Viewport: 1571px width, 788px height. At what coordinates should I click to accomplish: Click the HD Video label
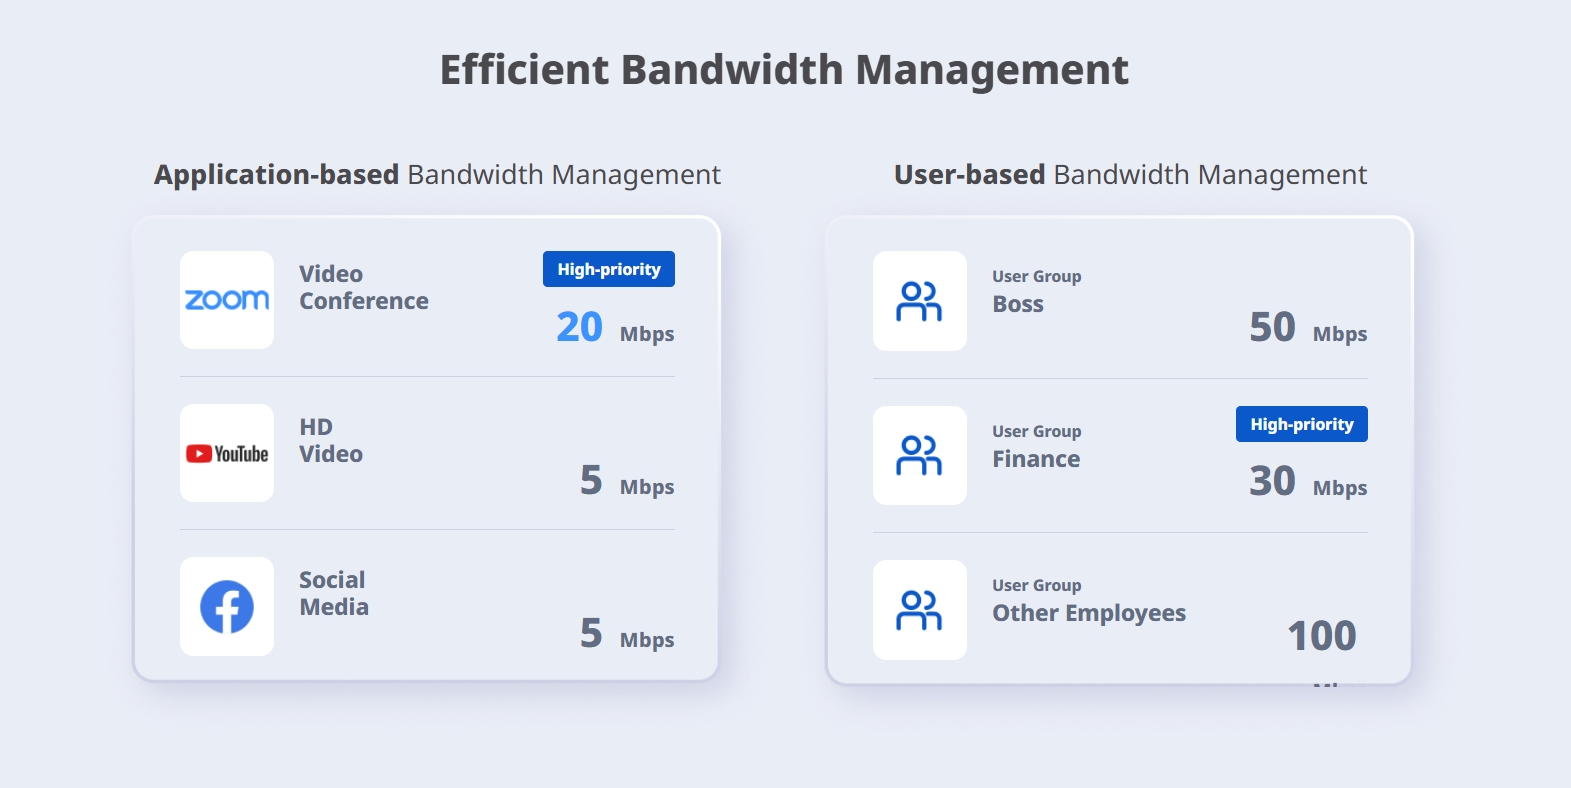pyautogui.click(x=330, y=441)
